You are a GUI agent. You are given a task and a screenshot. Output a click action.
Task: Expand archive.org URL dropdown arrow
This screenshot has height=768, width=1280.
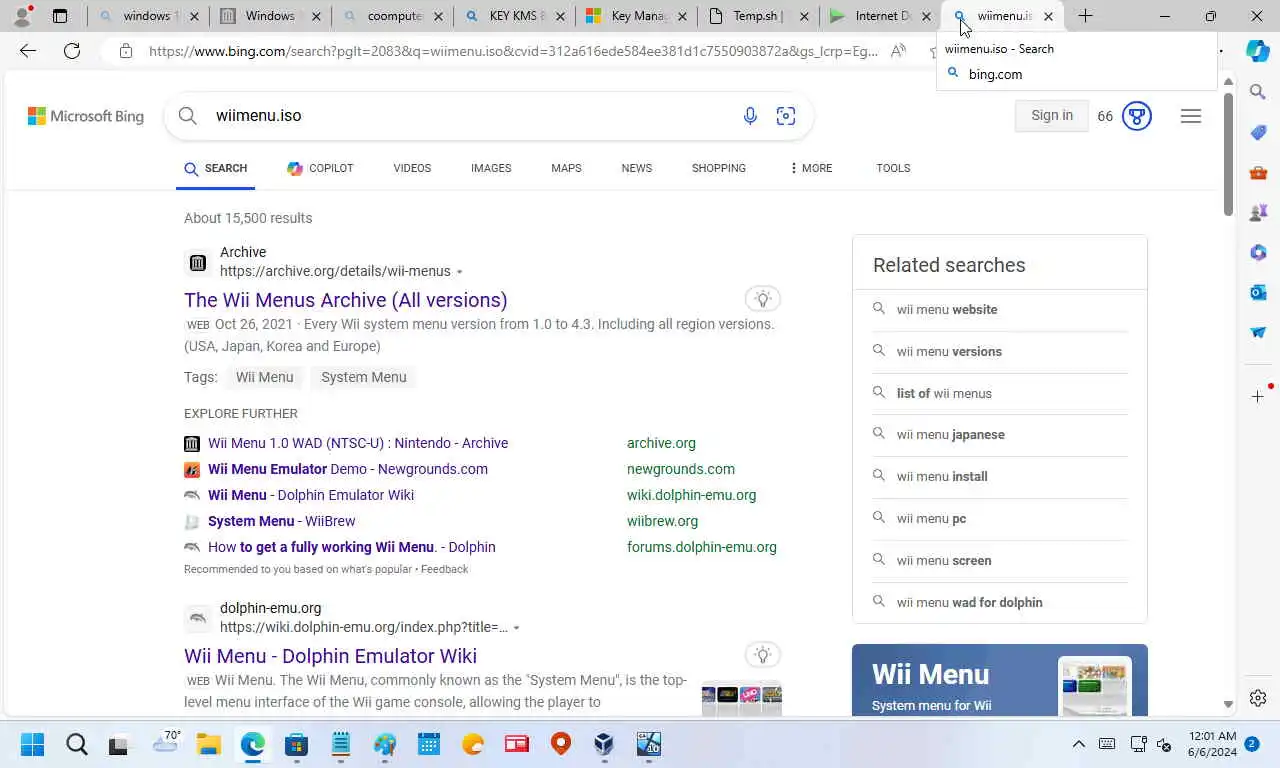coord(459,272)
